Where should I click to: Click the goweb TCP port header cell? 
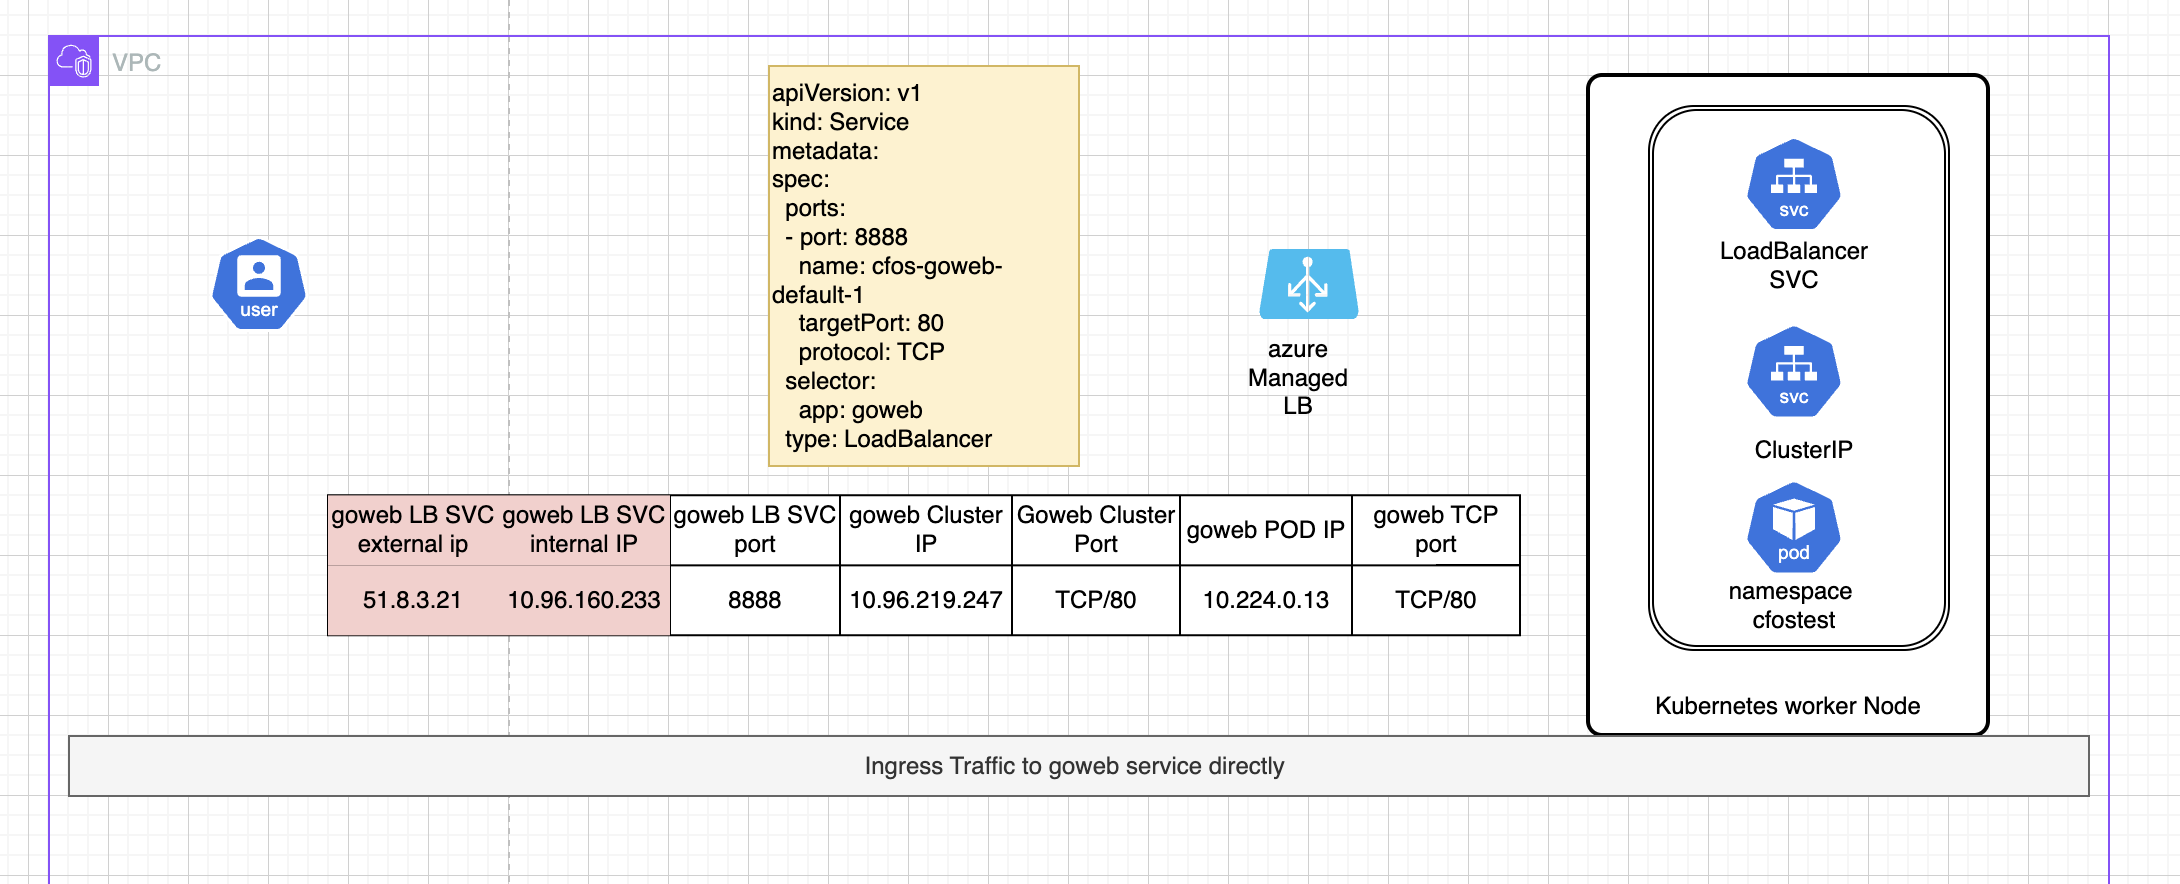click(1436, 530)
